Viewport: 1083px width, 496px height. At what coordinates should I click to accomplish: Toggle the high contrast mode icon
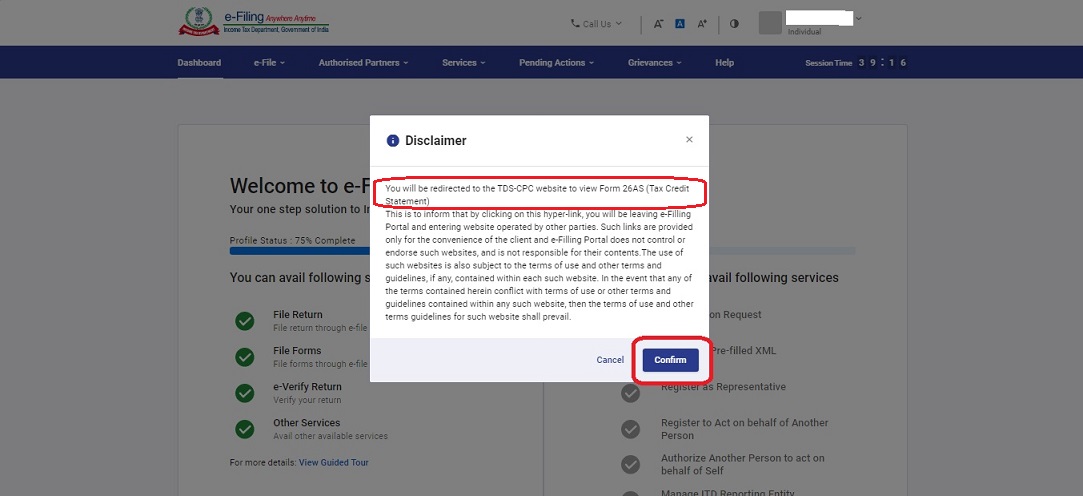point(734,23)
